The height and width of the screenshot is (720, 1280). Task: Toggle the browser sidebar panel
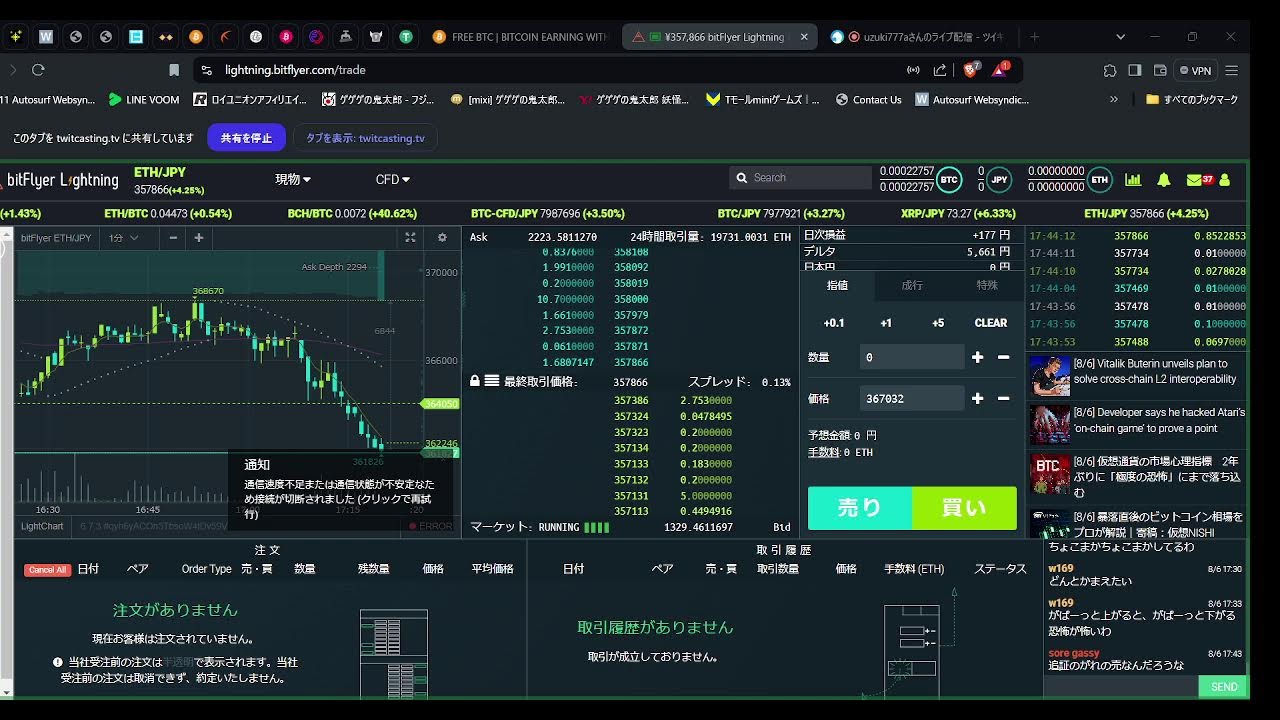(1135, 71)
